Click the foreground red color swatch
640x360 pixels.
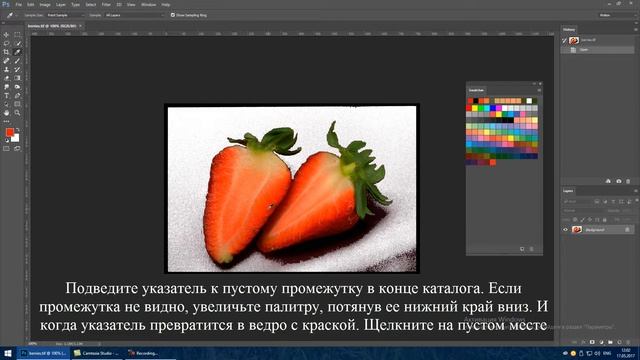9,132
